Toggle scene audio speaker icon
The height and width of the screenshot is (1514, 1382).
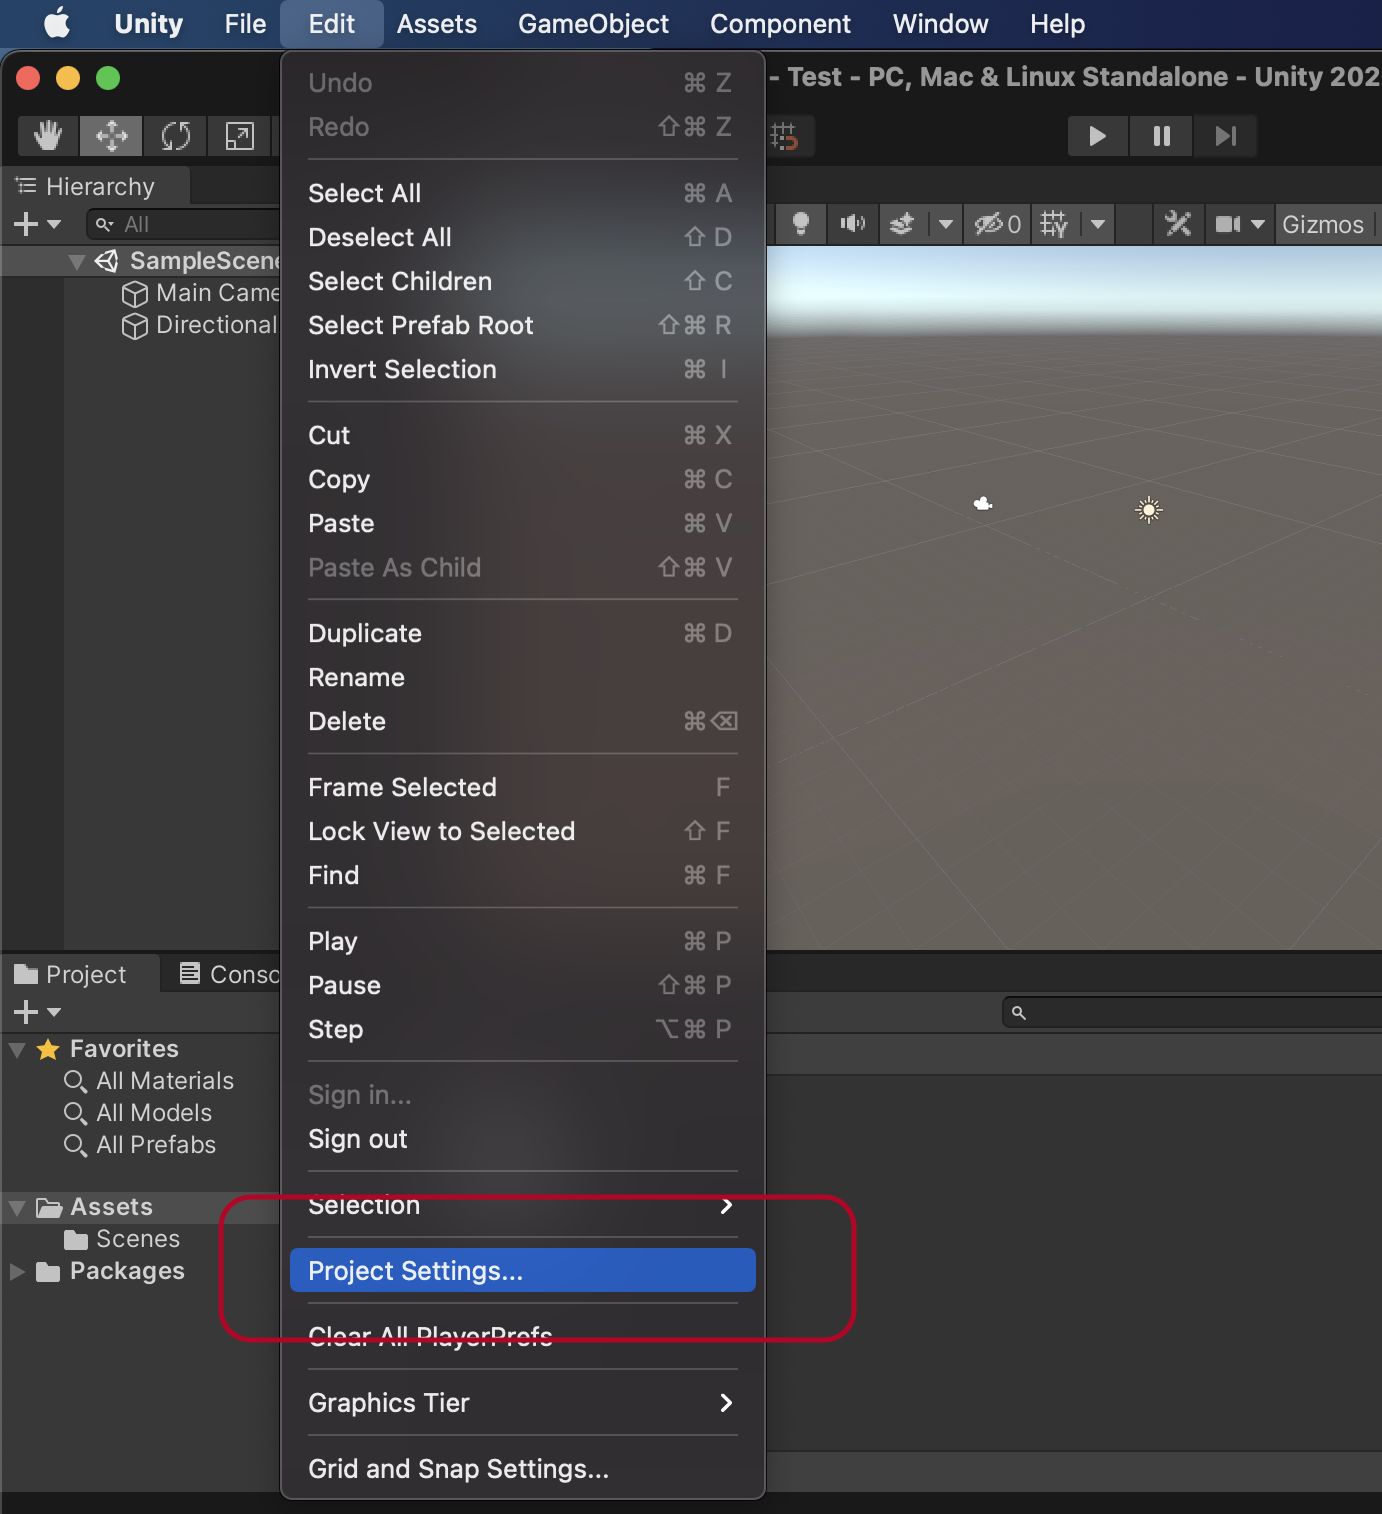852,224
